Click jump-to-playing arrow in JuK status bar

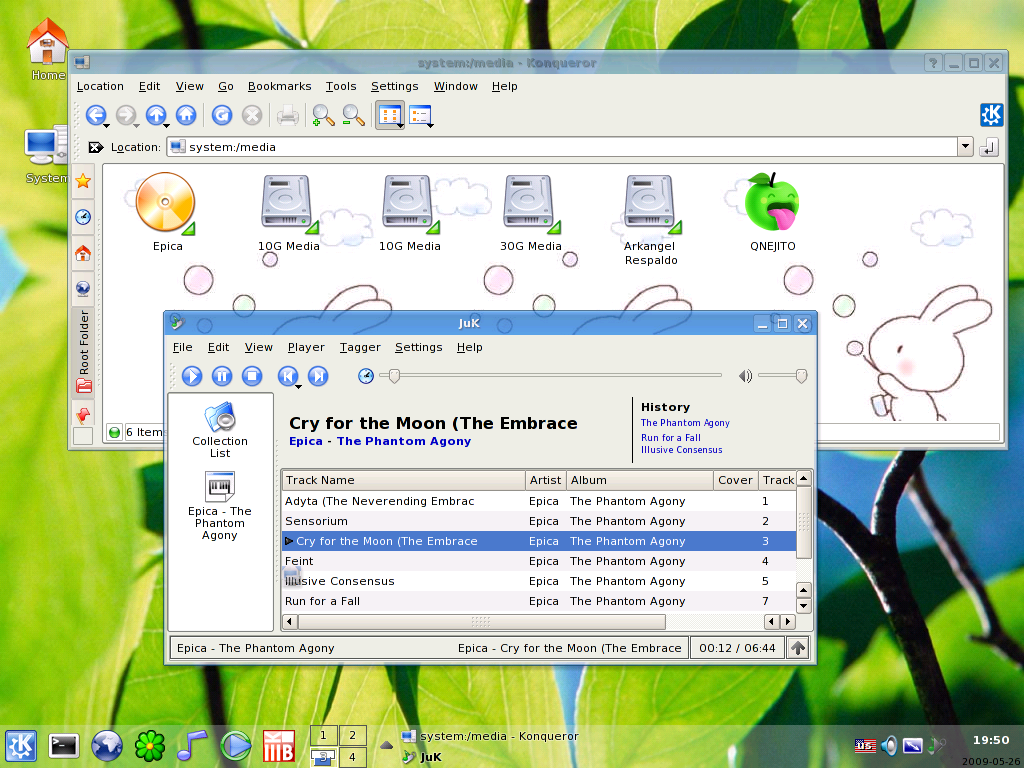click(x=798, y=648)
